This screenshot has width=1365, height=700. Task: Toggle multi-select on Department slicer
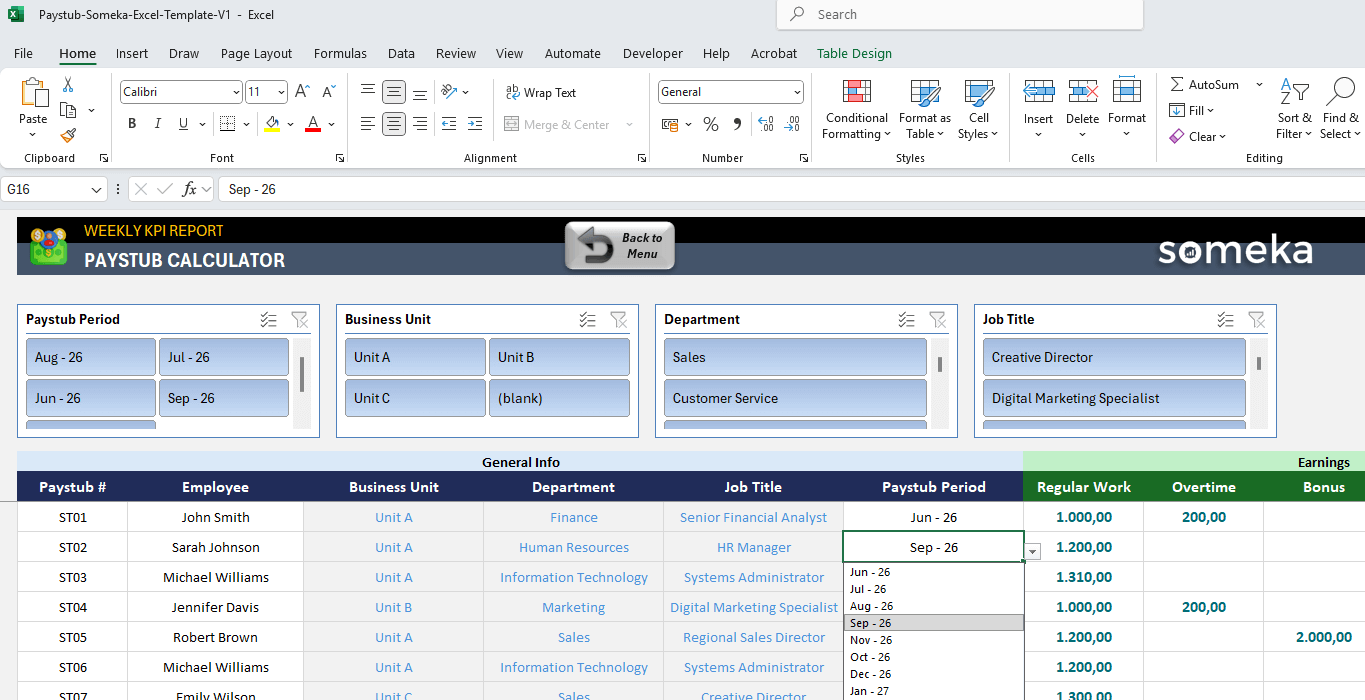[x=906, y=320]
